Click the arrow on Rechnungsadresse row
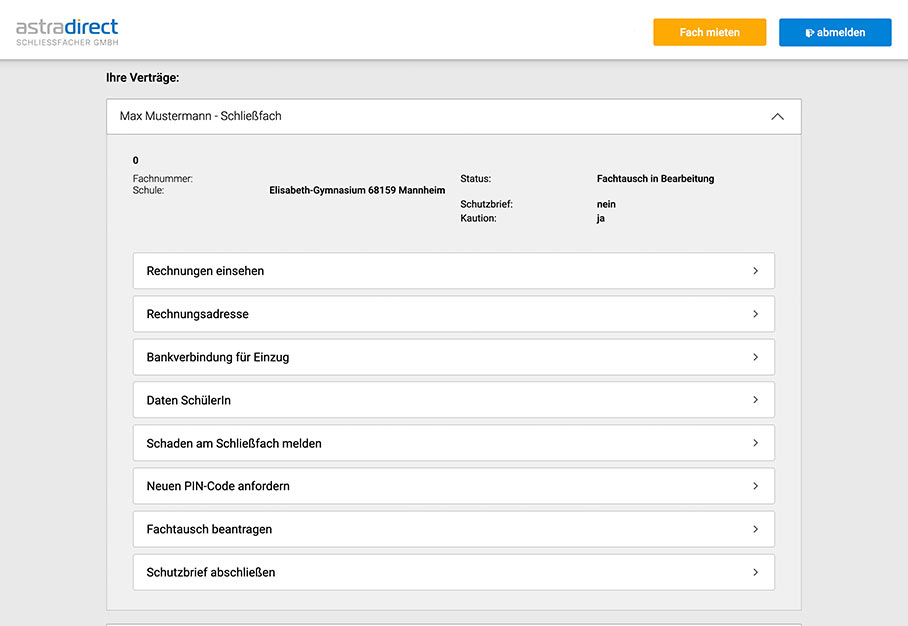 coord(755,314)
